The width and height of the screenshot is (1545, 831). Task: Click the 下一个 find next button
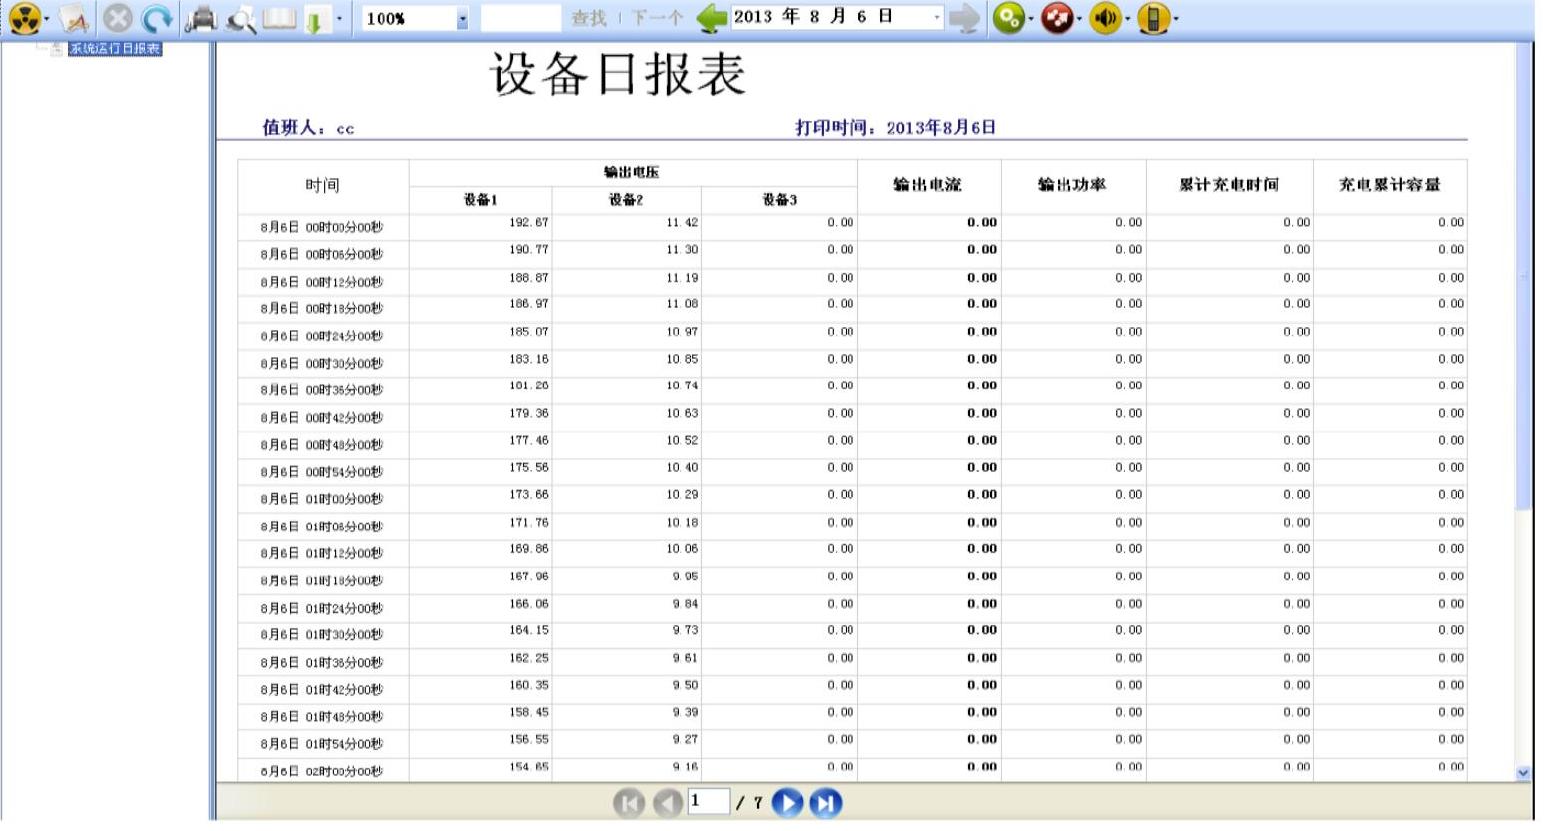coord(657,18)
